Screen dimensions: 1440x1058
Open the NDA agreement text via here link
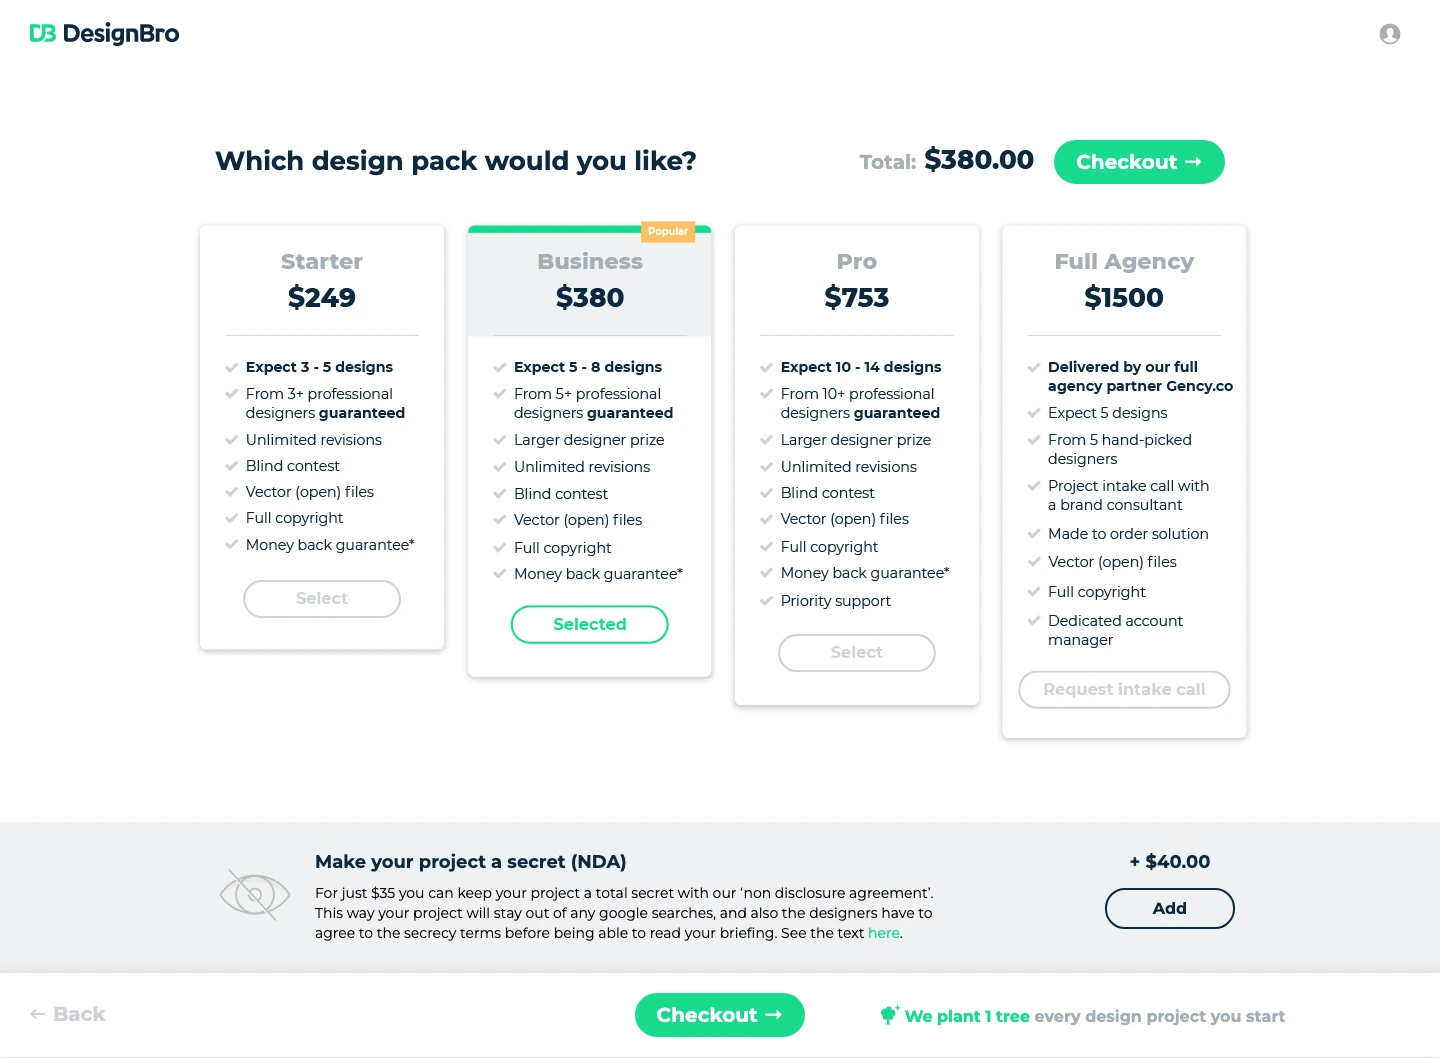884,932
